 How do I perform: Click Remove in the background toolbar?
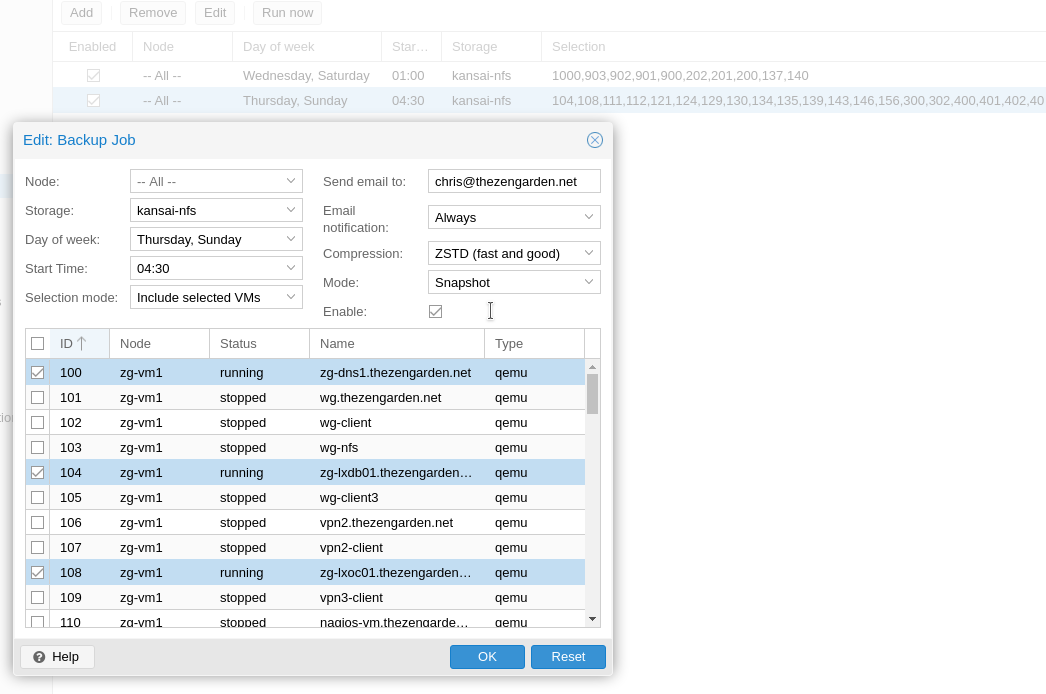pyautogui.click(x=153, y=13)
